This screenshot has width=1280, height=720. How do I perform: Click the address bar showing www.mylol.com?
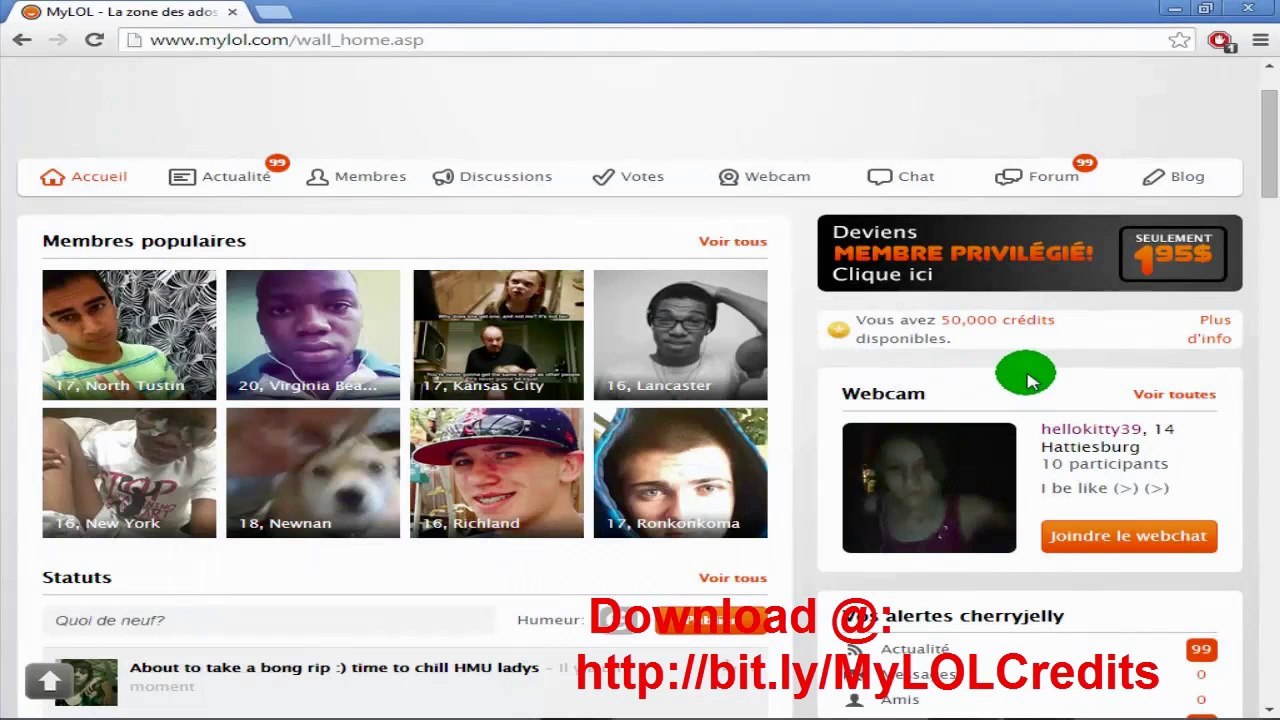[x=658, y=40]
